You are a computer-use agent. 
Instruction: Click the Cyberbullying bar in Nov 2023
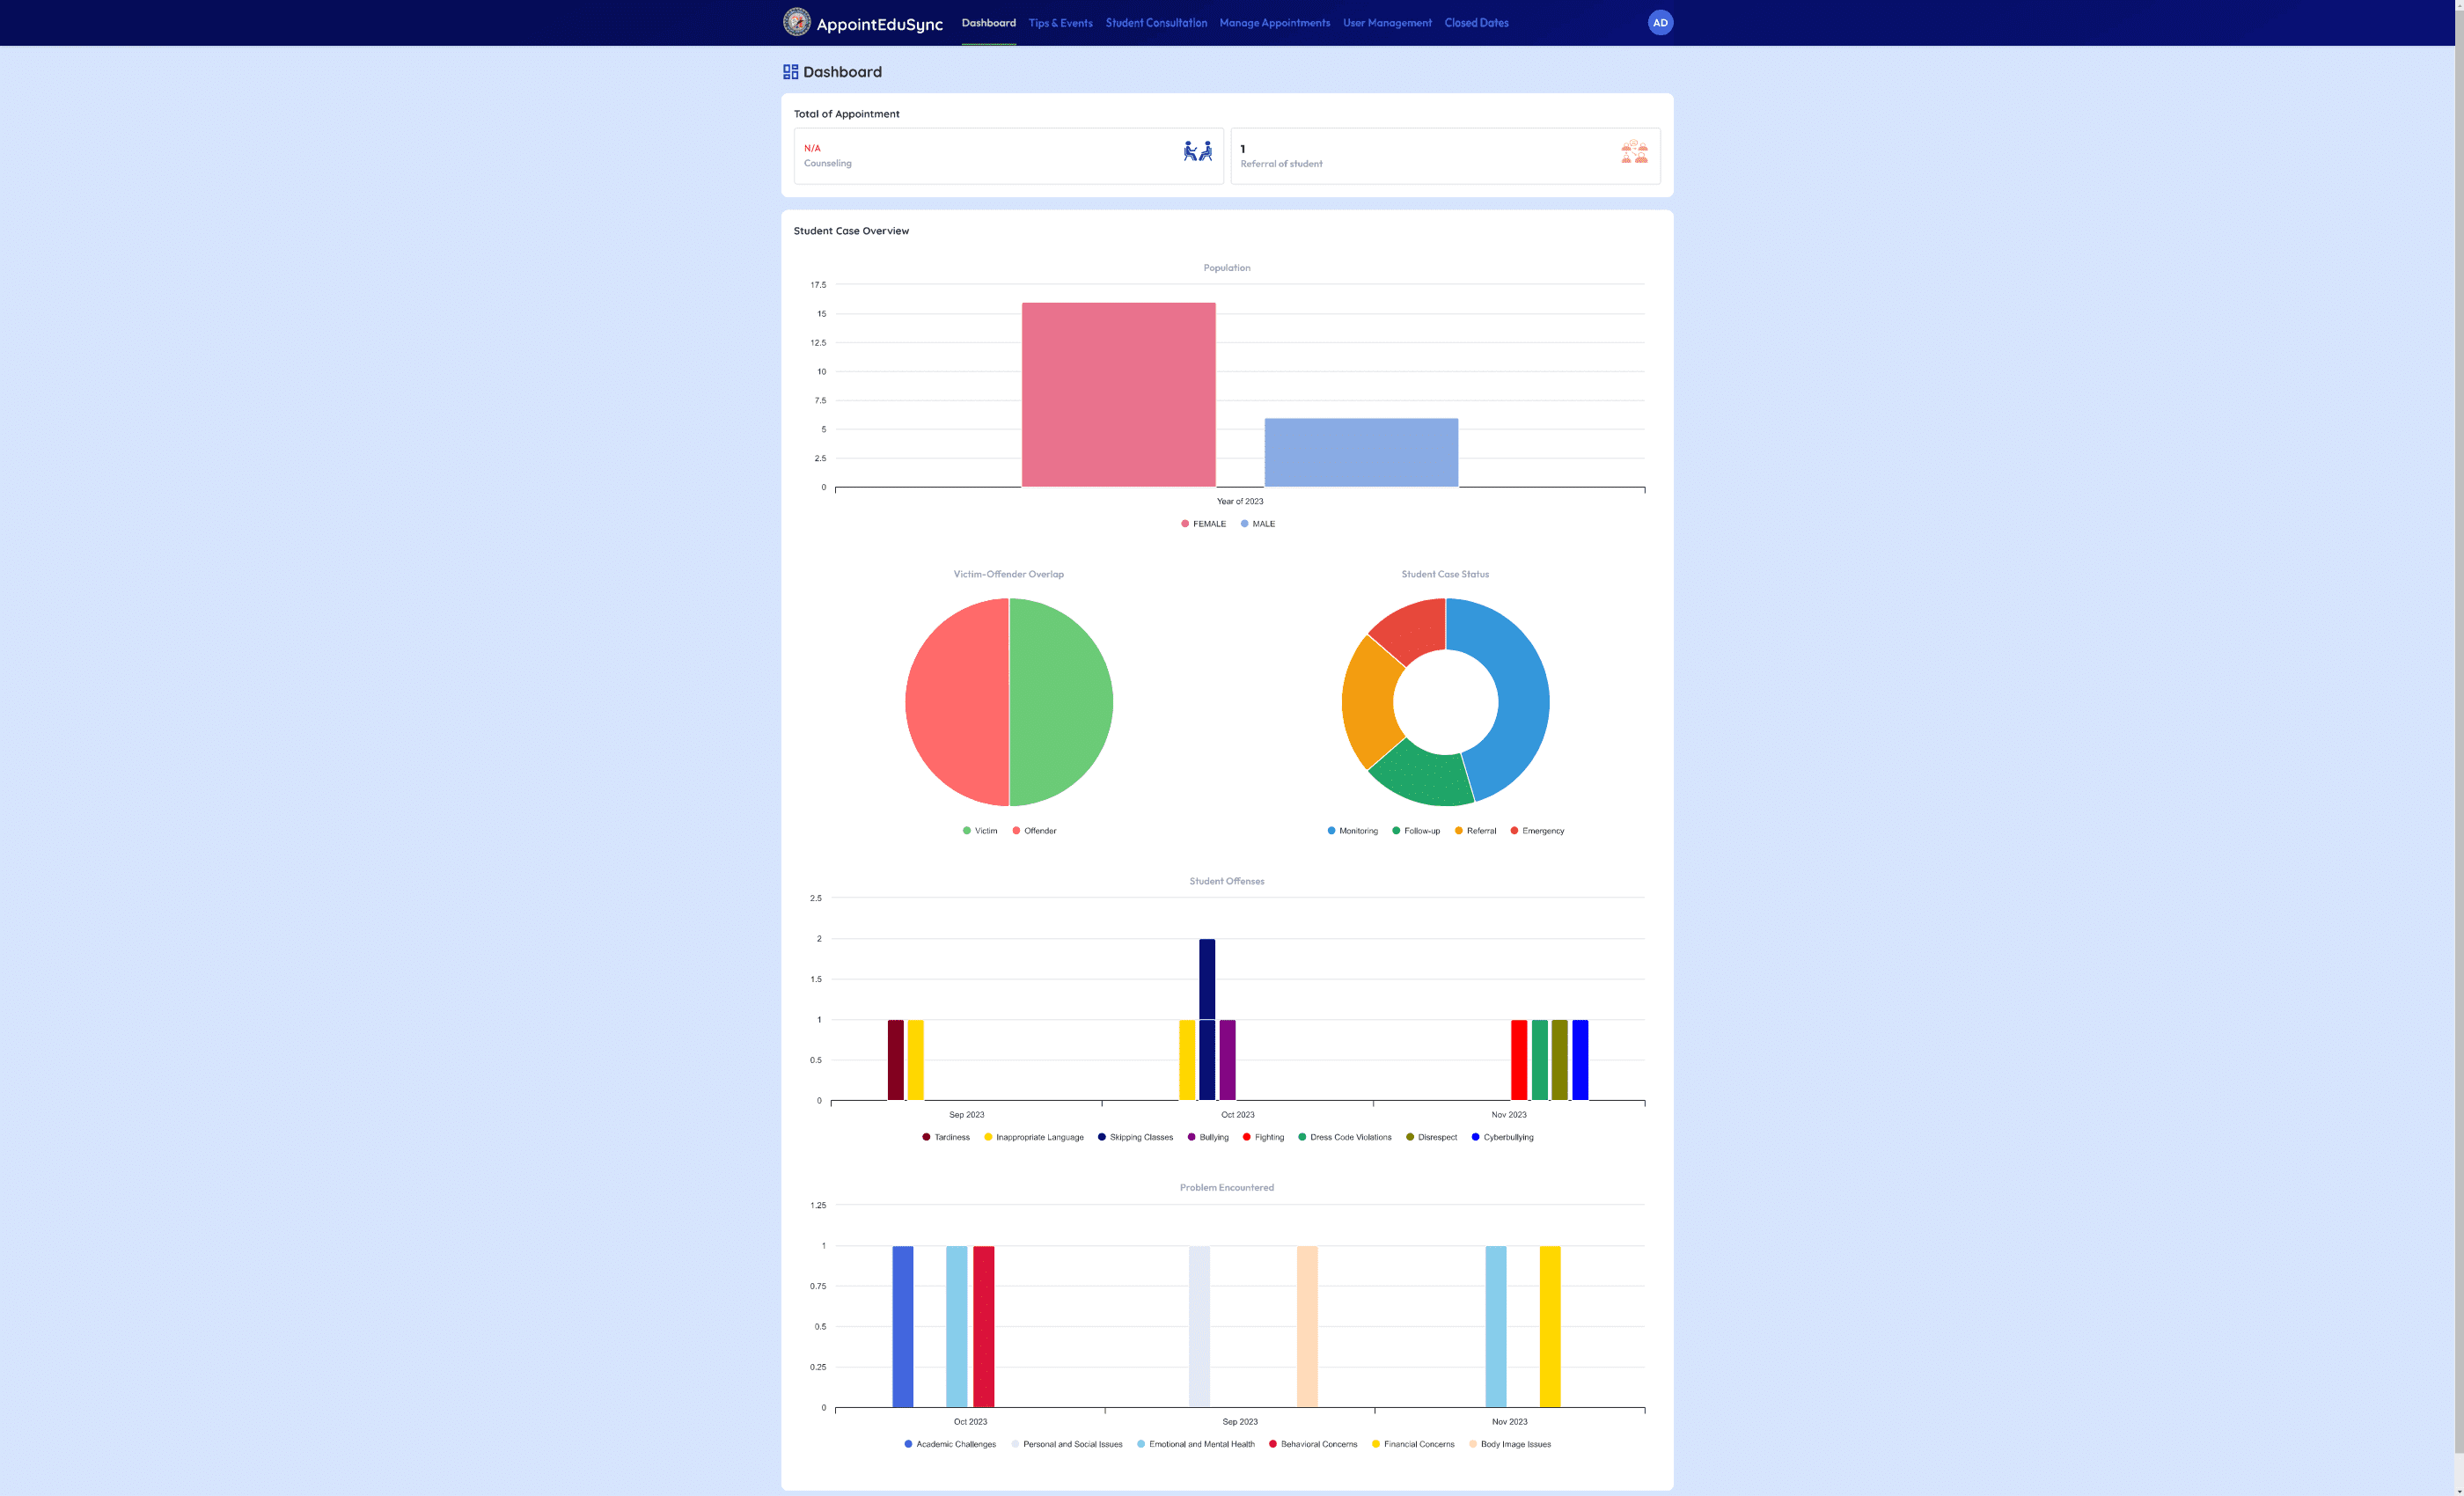pyautogui.click(x=1580, y=1060)
